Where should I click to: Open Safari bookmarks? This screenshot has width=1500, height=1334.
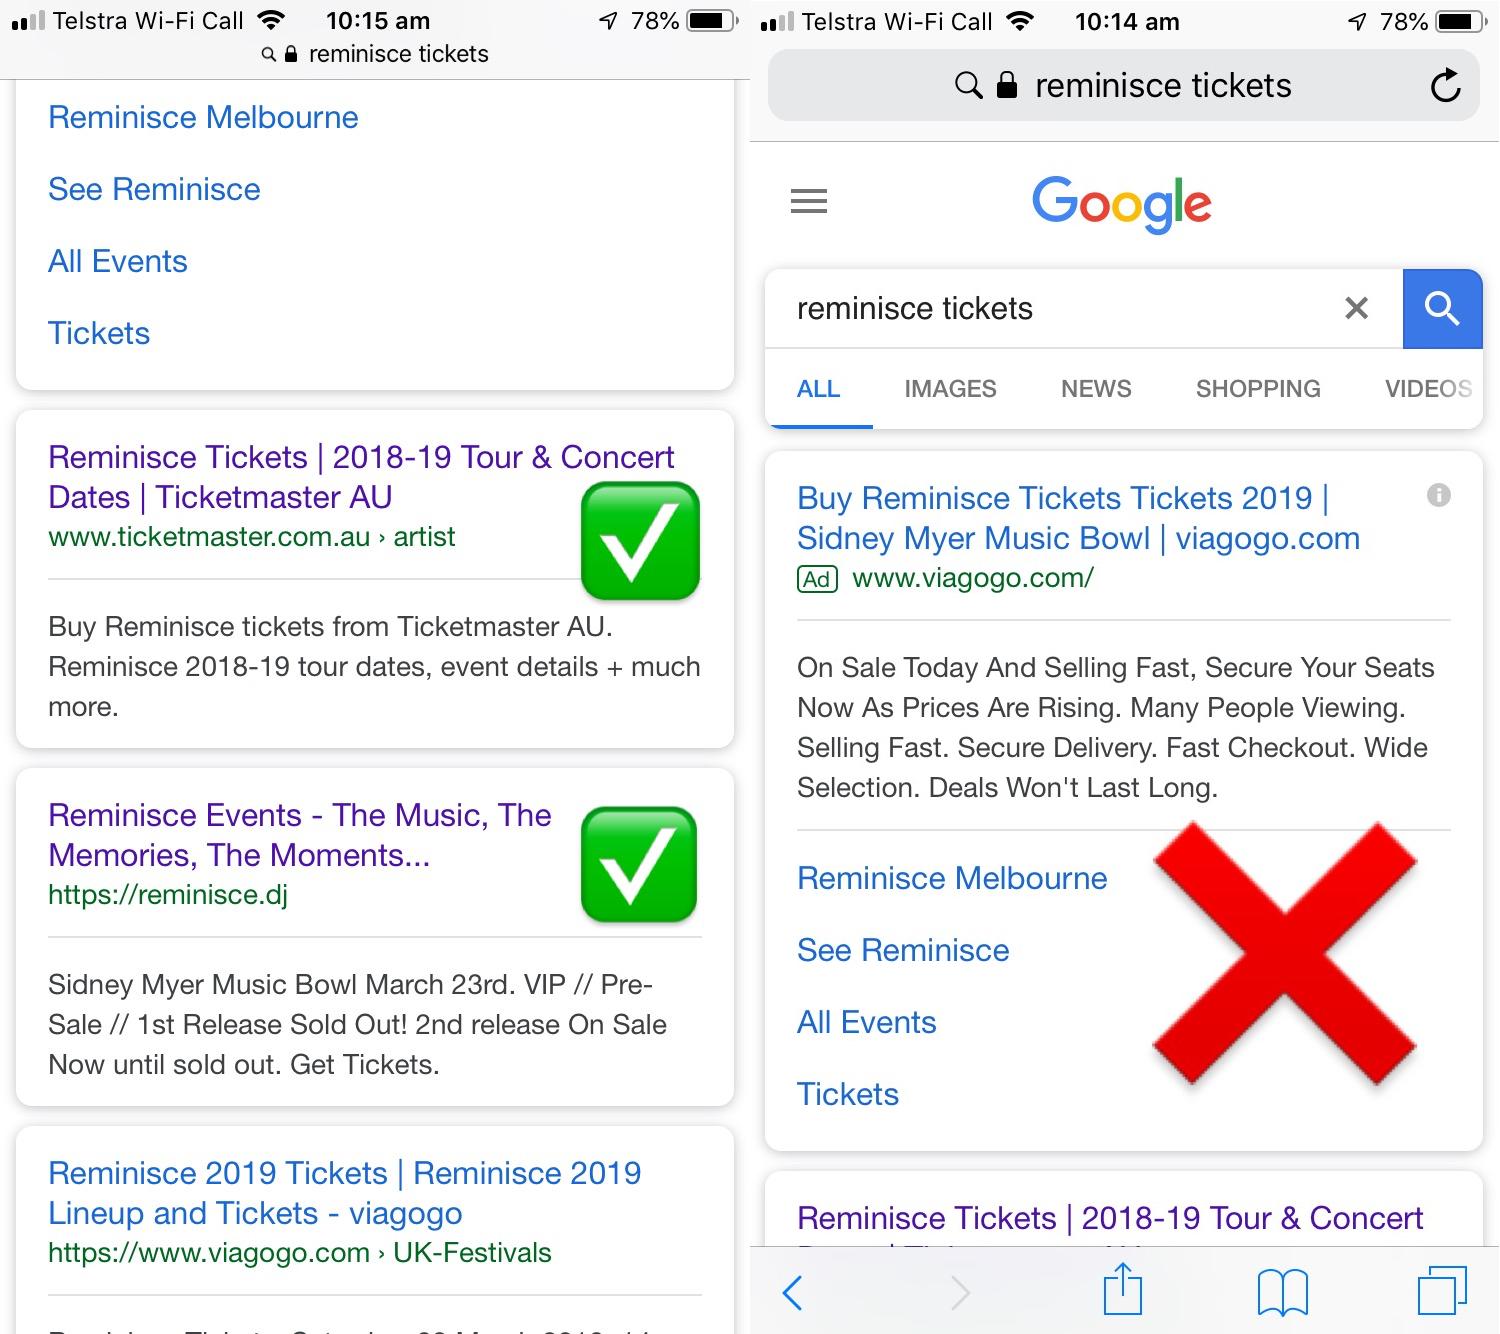coord(1282,1291)
